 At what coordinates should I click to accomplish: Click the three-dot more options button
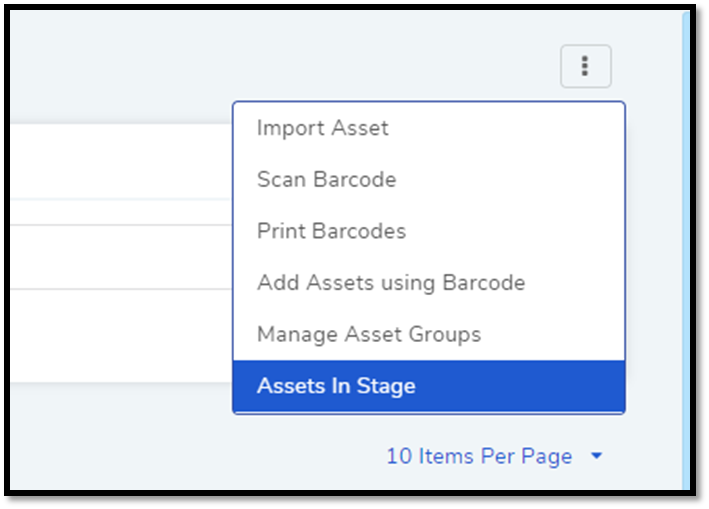pyautogui.click(x=586, y=66)
